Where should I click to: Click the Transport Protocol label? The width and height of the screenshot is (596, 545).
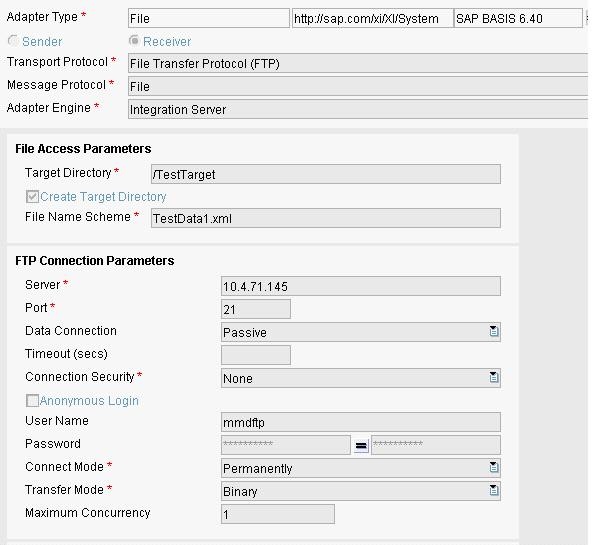point(57,62)
